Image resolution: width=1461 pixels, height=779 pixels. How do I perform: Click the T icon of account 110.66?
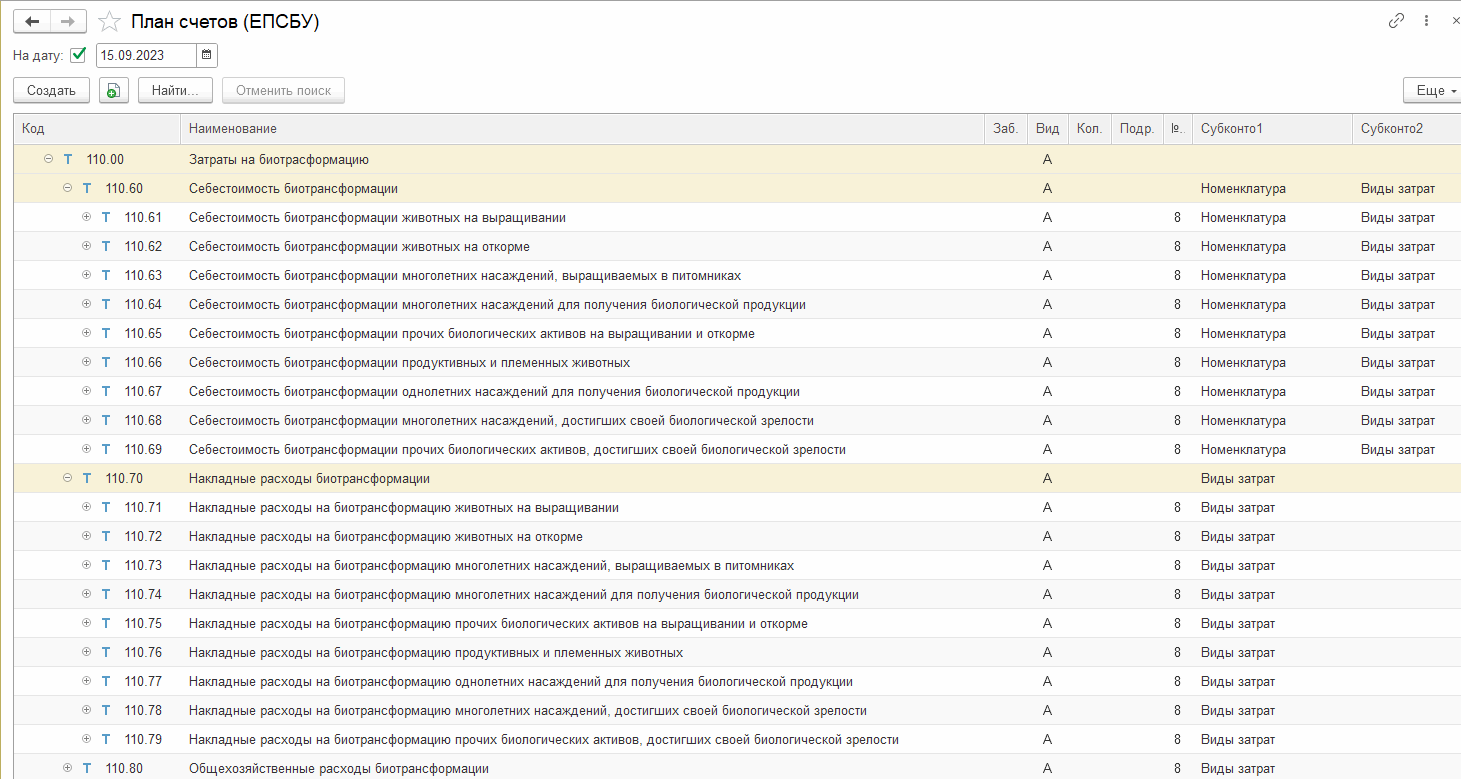106,362
